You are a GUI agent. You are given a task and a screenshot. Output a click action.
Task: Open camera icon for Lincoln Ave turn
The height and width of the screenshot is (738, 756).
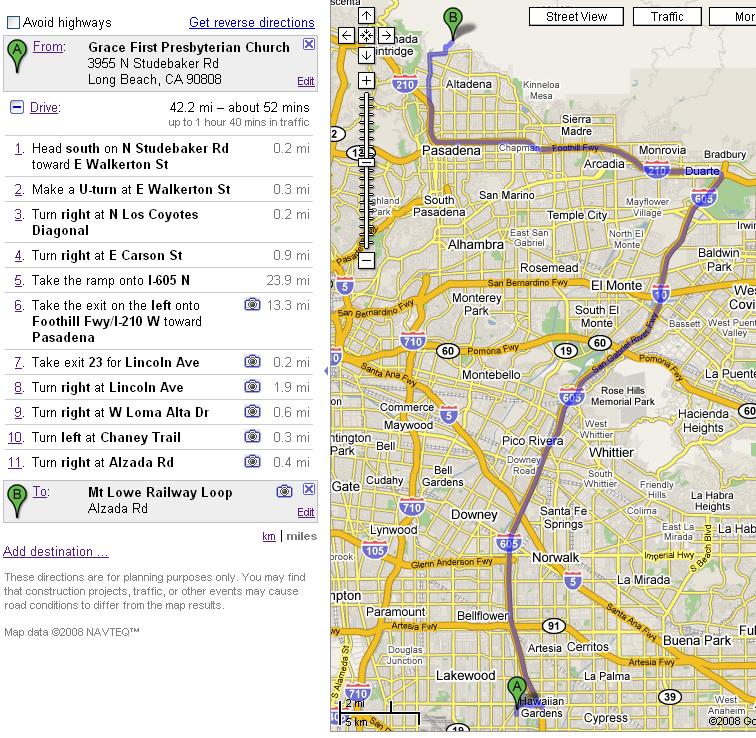(x=252, y=387)
